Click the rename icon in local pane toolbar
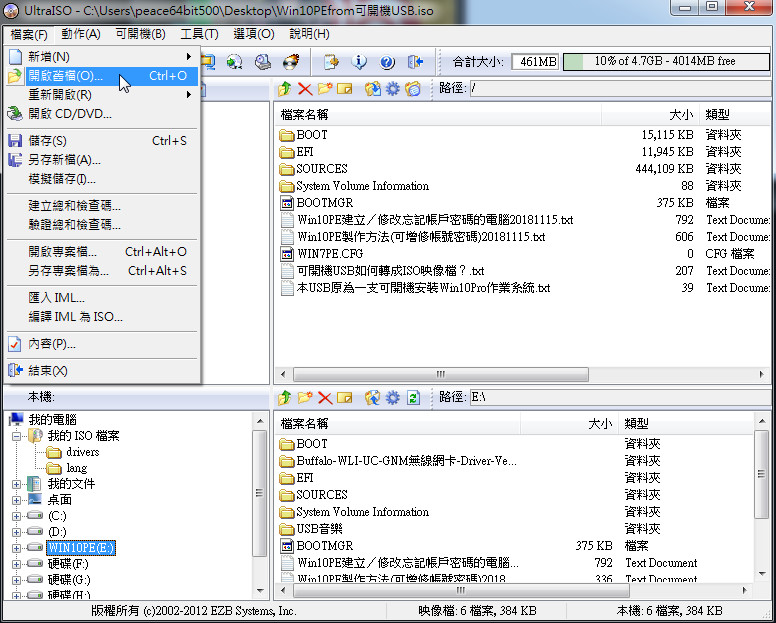 pyautogui.click(x=344, y=398)
